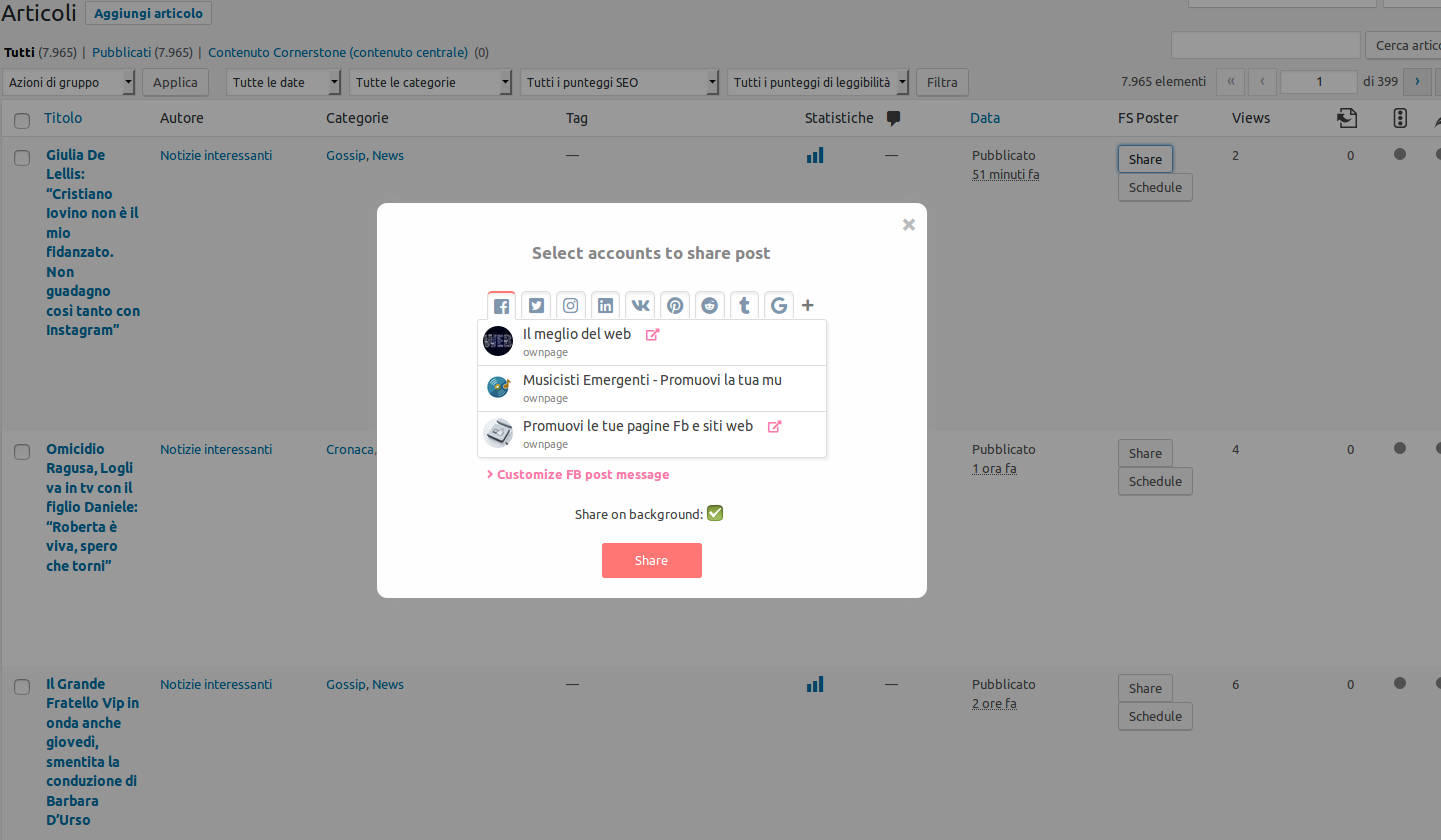Select Musicisti Emergenti account row
Screen dimensions: 1441x840
(652, 388)
